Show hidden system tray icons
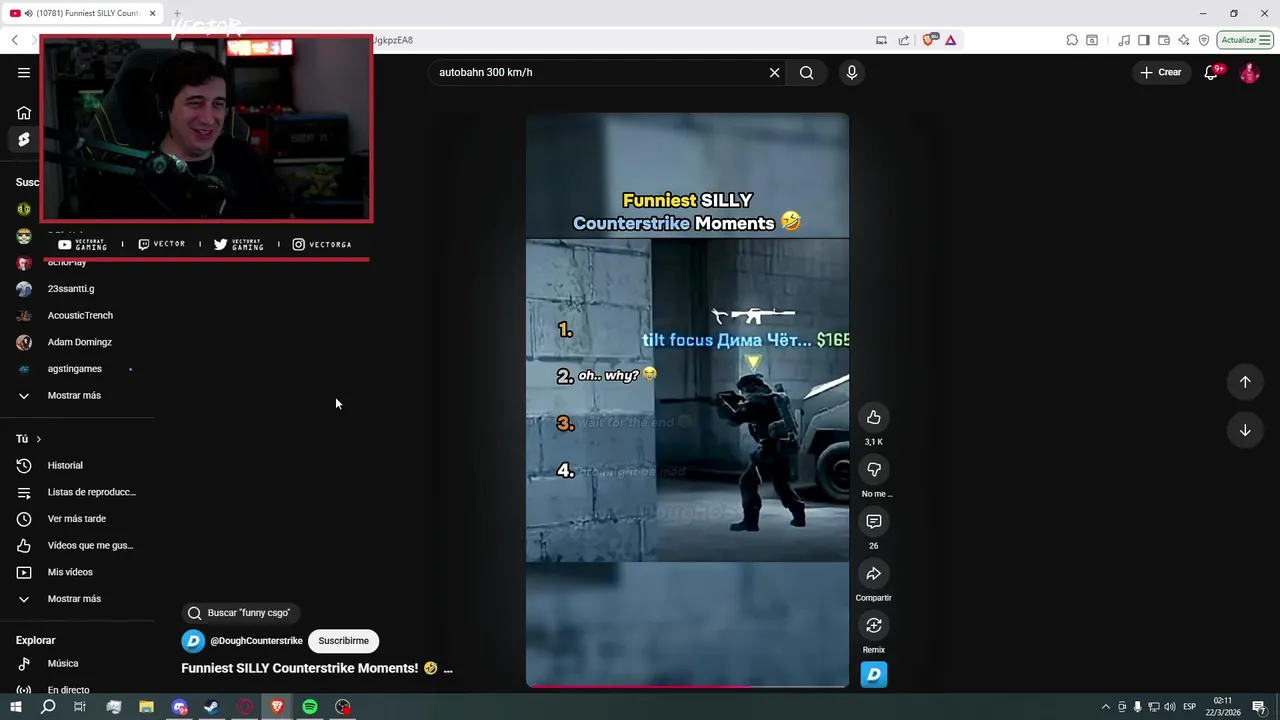1280x720 pixels. 1105,707
